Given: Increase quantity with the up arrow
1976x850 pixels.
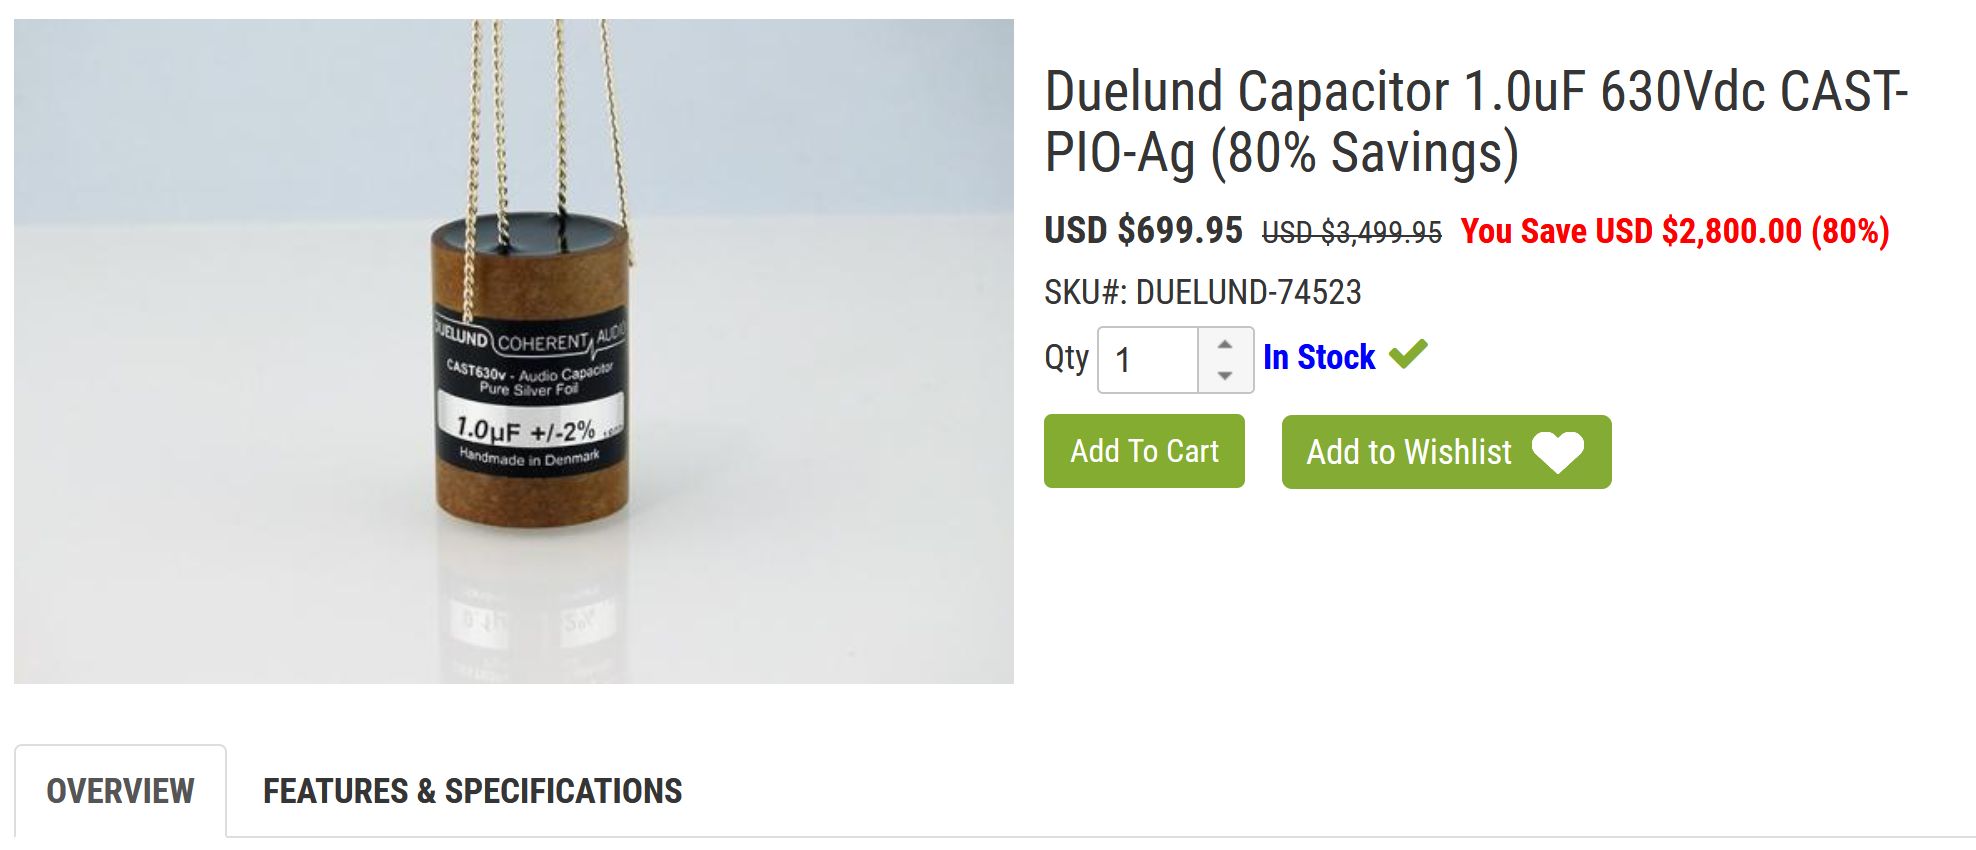Looking at the screenshot, I should coord(1225,344).
